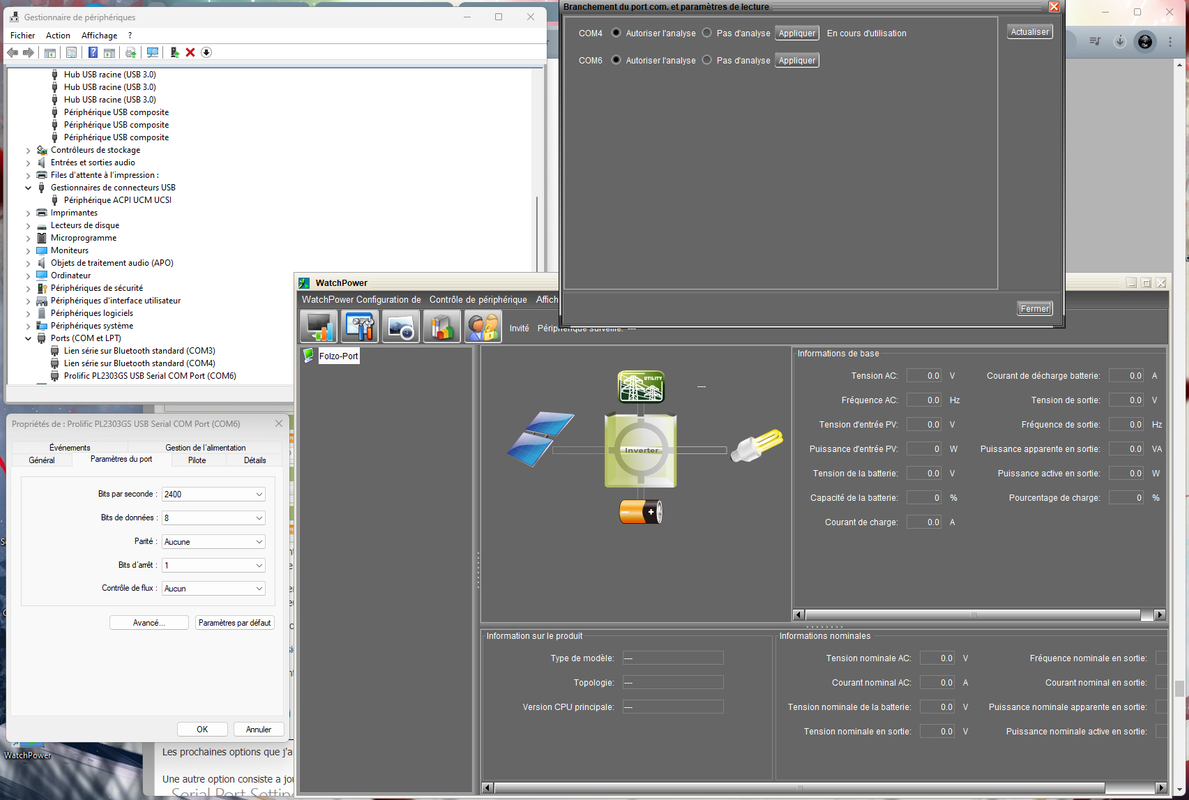The image size is (1189, 800).
Task: Switch to the Général tab
Action: pyautogui.click(x=42, y=460)
